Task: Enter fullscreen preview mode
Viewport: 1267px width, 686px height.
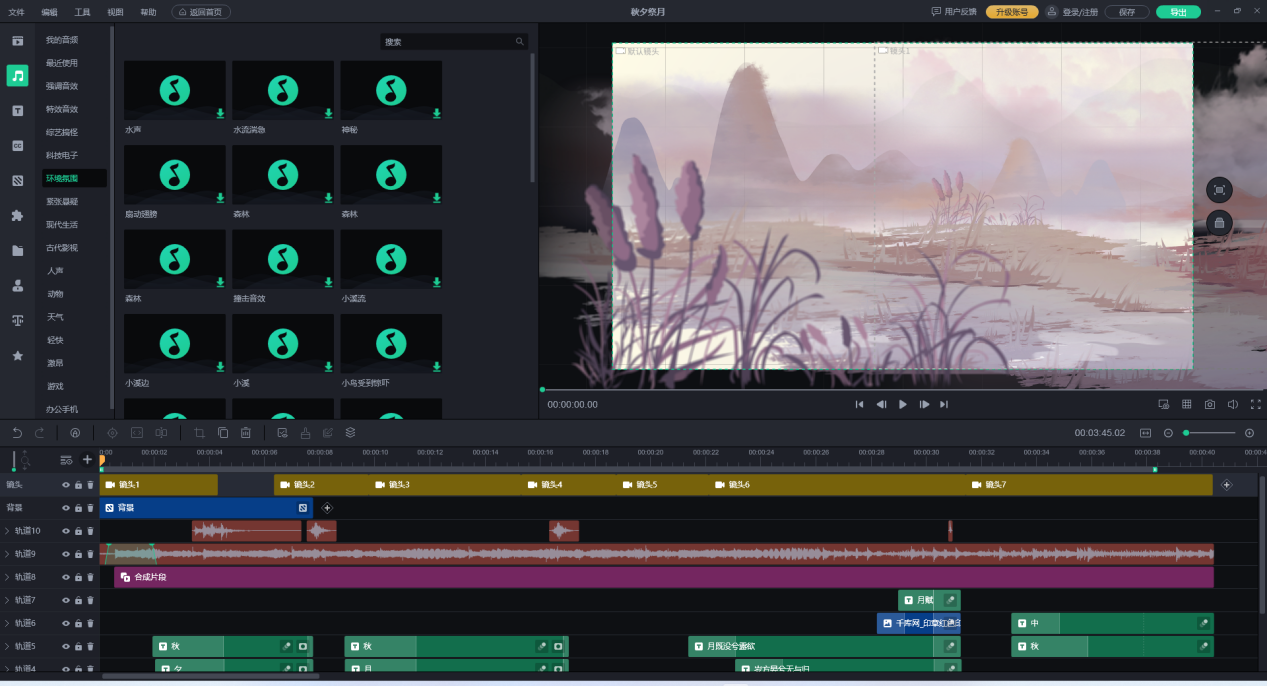Action: pyautogui.click(x=1256, y=404)
